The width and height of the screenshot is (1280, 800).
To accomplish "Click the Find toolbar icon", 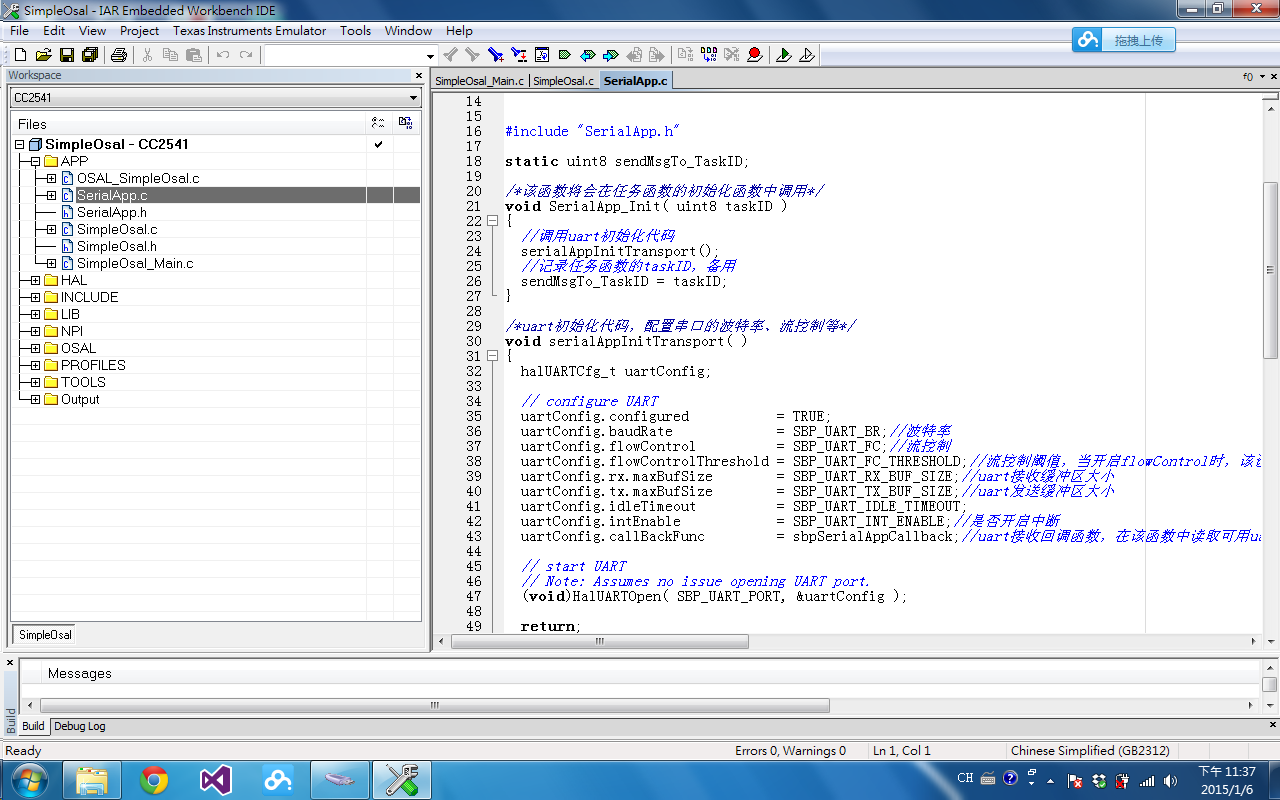I will pyautogui.click(x=495, y=55).
